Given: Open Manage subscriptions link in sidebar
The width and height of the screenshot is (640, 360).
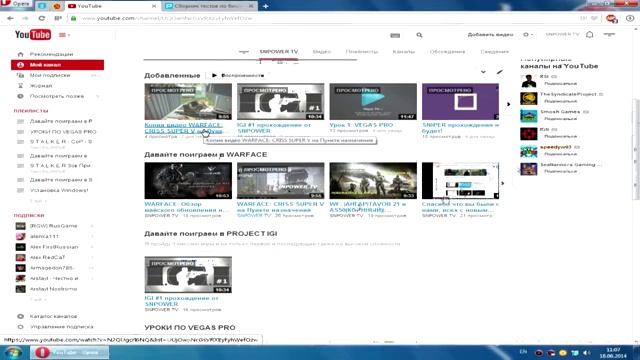Looking at the screenshot, I should tap(61, 327).
